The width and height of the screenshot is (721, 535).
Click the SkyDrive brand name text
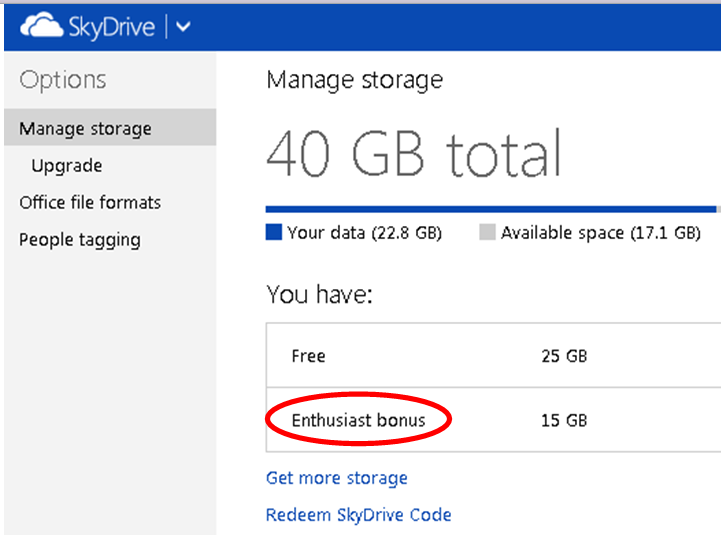coord(112,27)
